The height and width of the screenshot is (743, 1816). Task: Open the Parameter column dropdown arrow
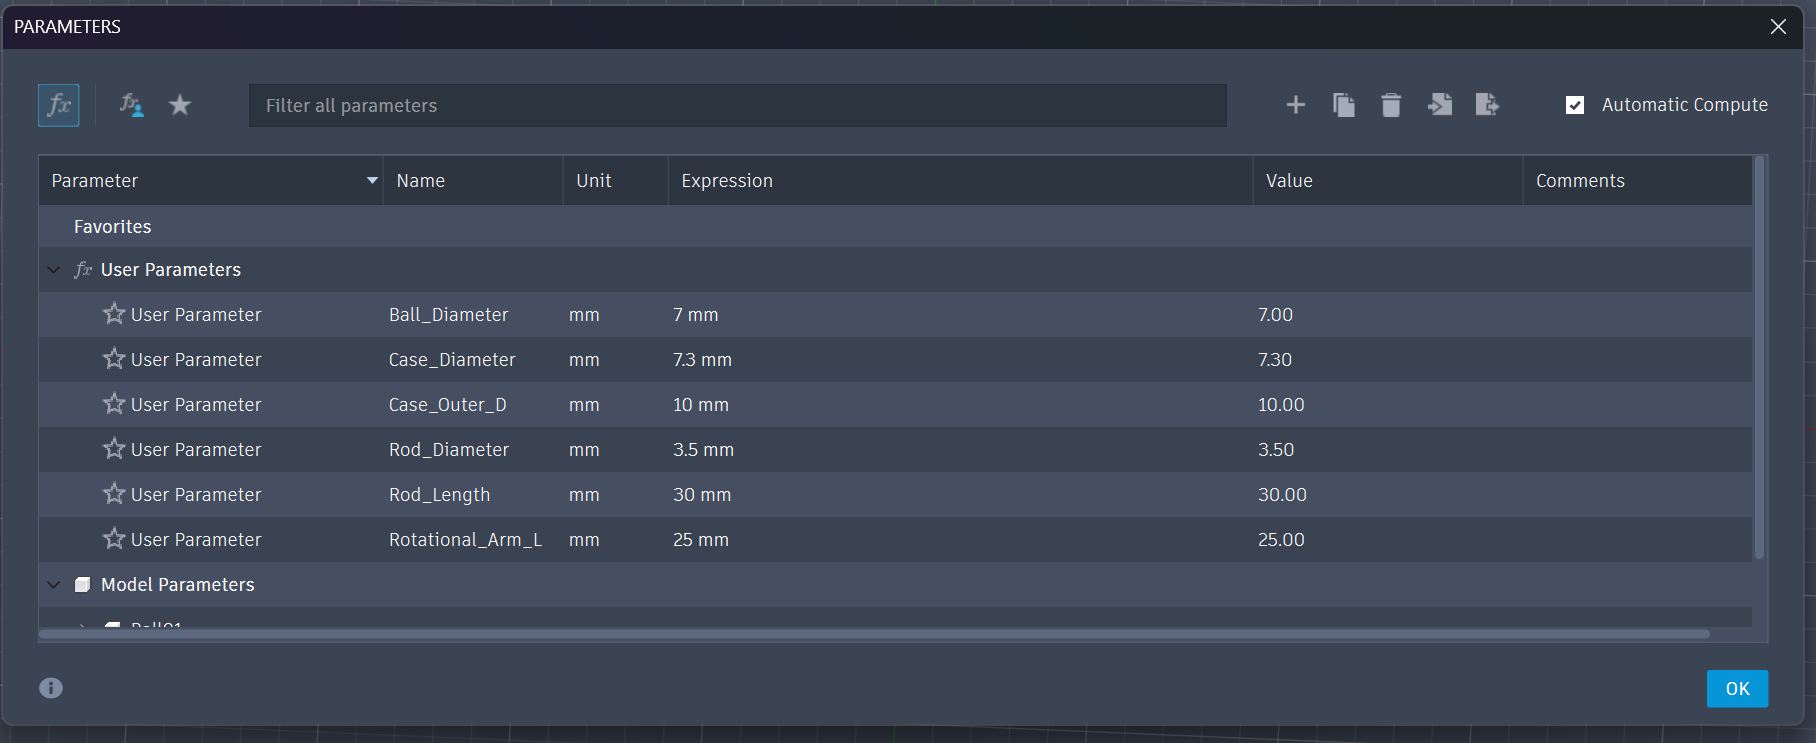click(x=372, y=181)
